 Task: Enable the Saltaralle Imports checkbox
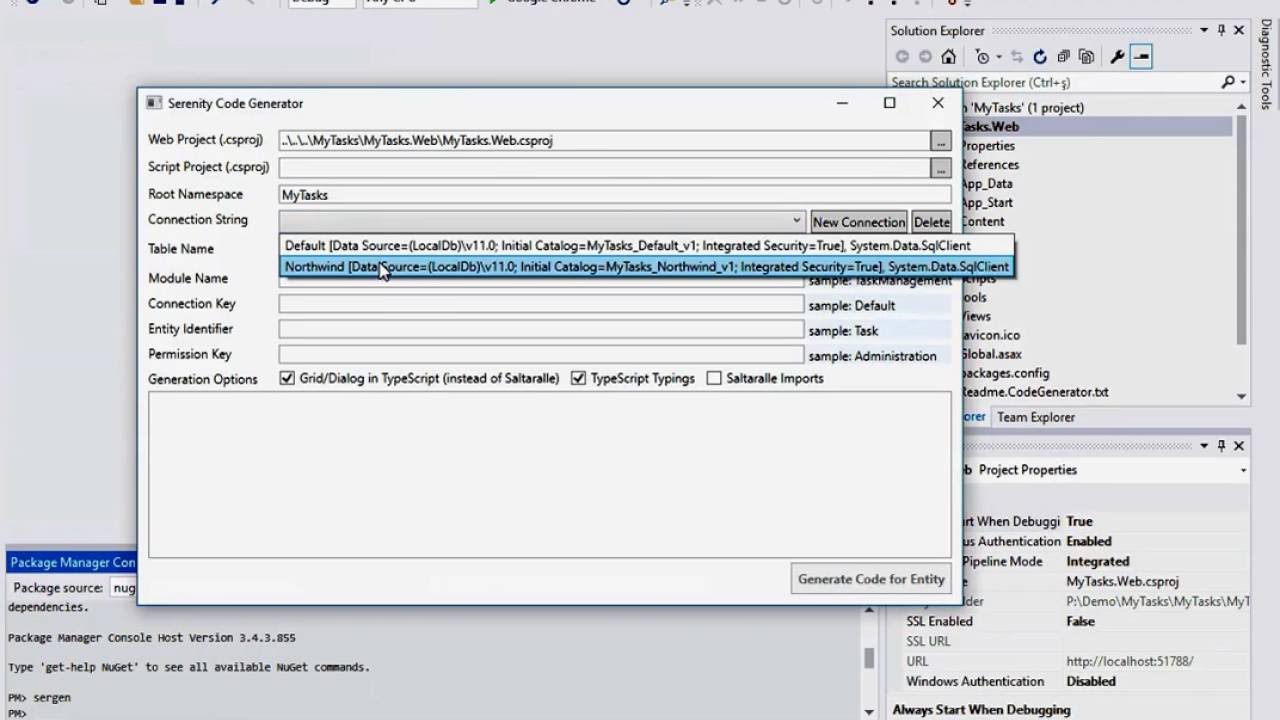pos(714,378)
